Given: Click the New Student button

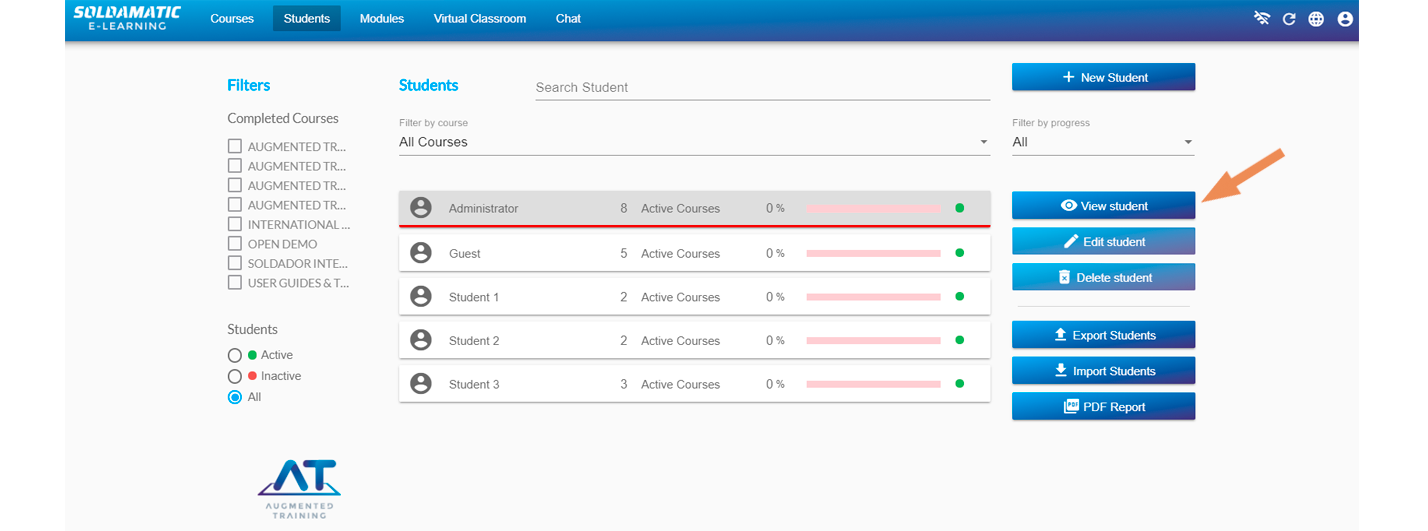Looking at the screenshot, I should pos(1103,77).
